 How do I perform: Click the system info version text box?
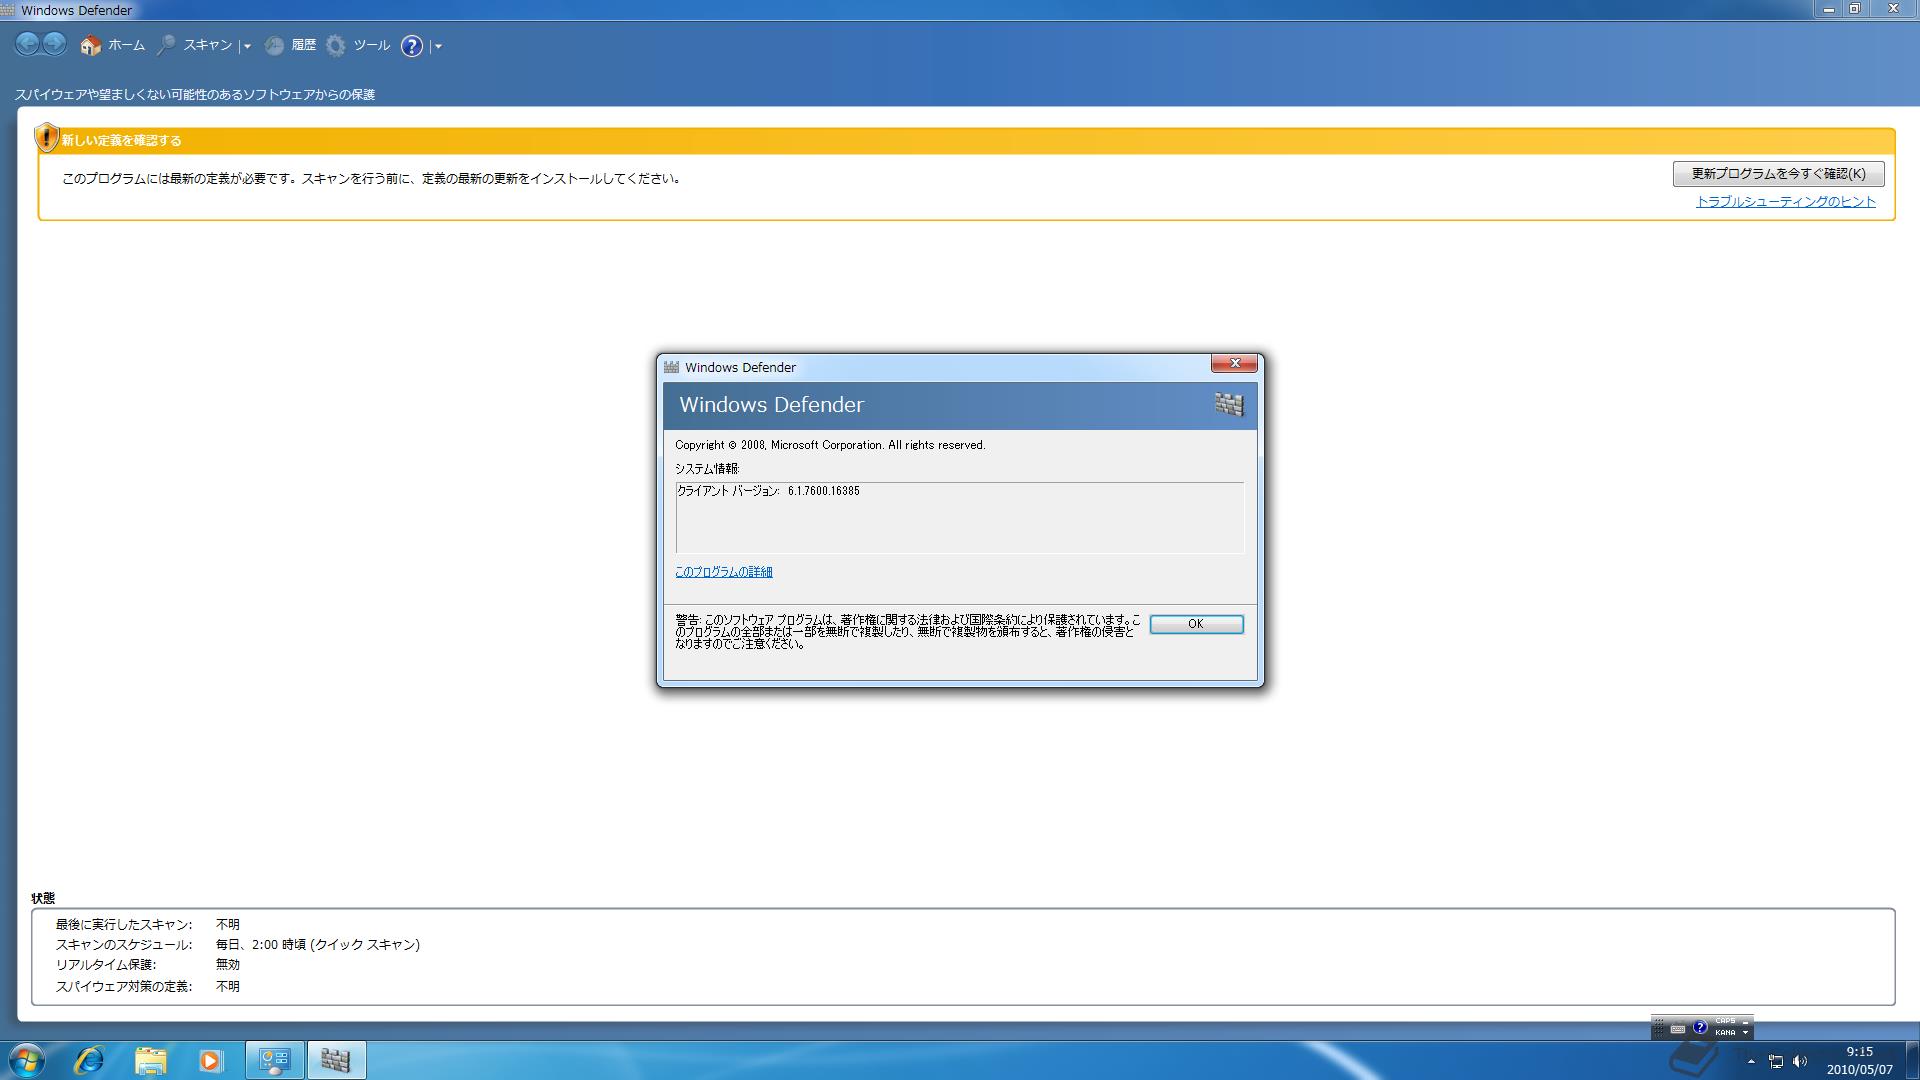click(960, 517)
